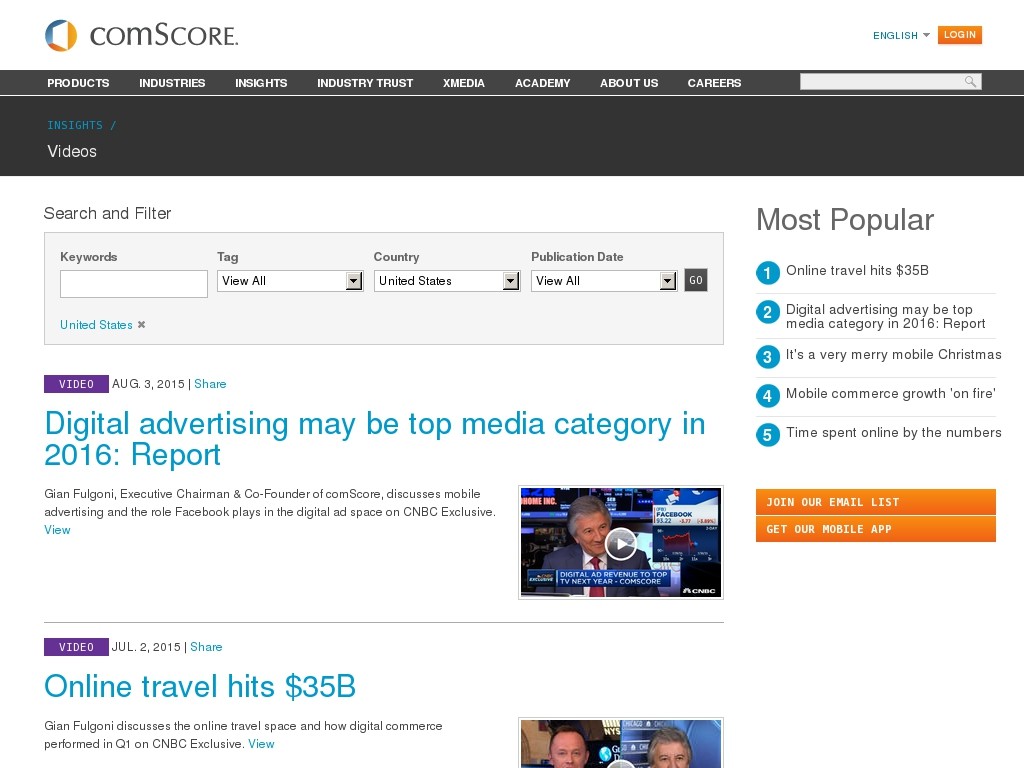1024x768 pixels.
Task: Click the number 5 popular rank badge
Action: click(768, 435)
